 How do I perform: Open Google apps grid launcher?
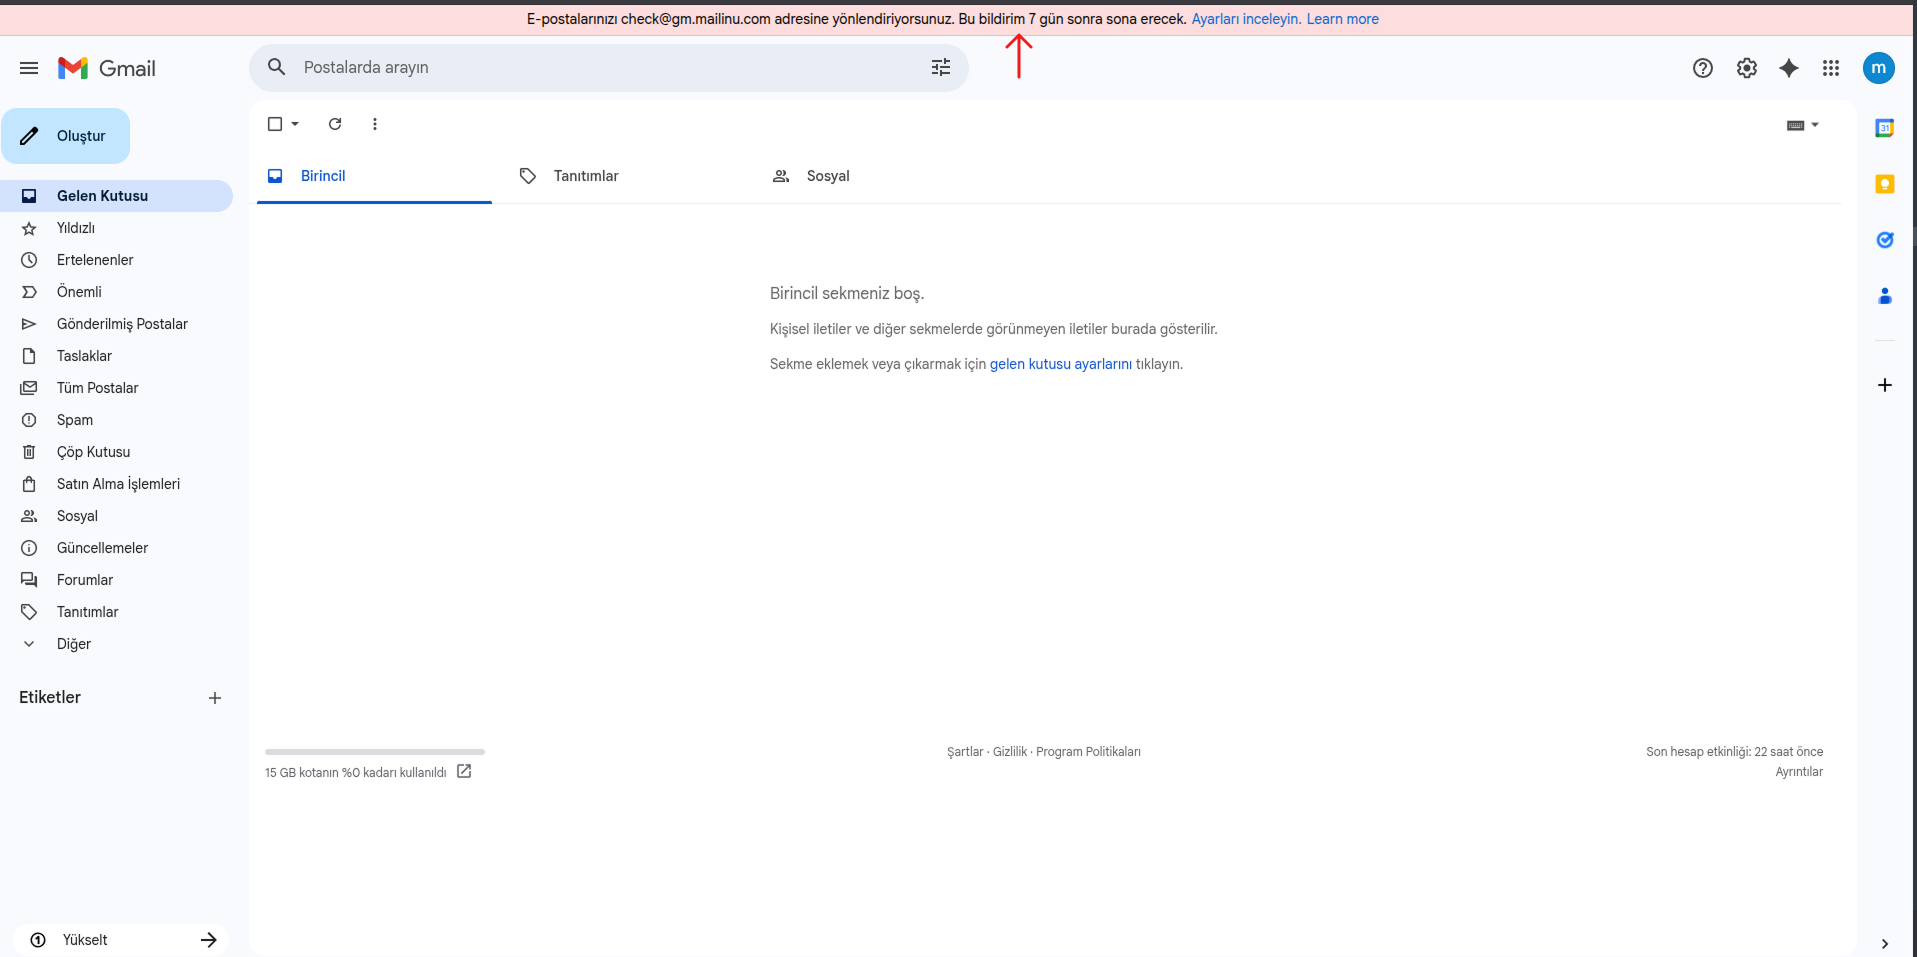1831,68
